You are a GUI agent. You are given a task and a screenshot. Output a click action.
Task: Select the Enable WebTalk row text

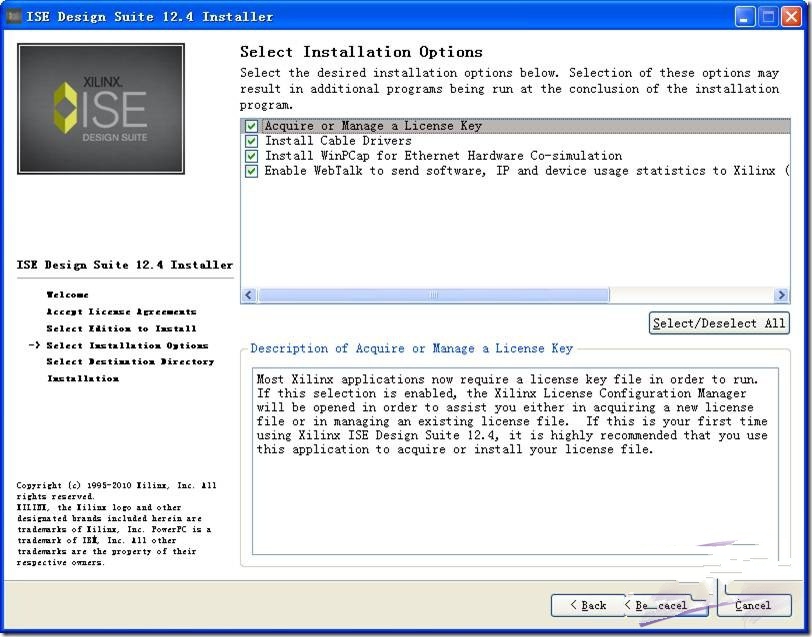527,171
